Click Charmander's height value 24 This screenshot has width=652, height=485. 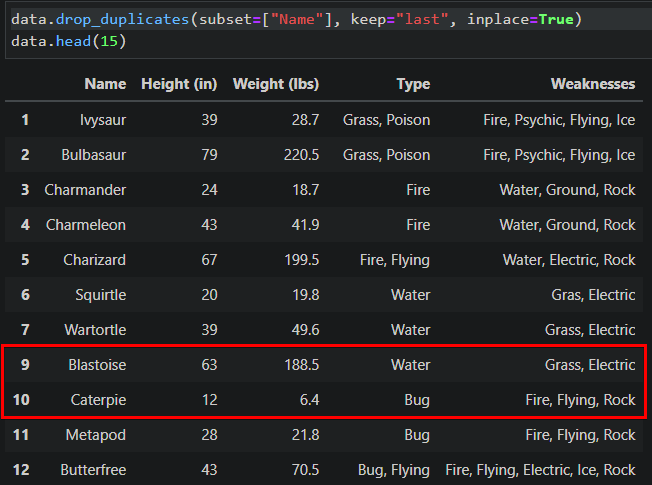[x=210, y=190]
